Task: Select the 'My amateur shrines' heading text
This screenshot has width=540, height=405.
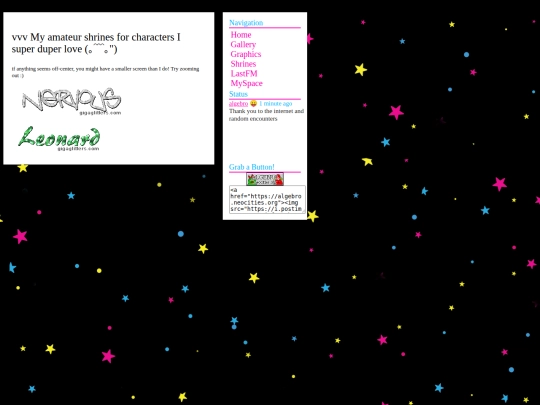Action: coord(96,43)
